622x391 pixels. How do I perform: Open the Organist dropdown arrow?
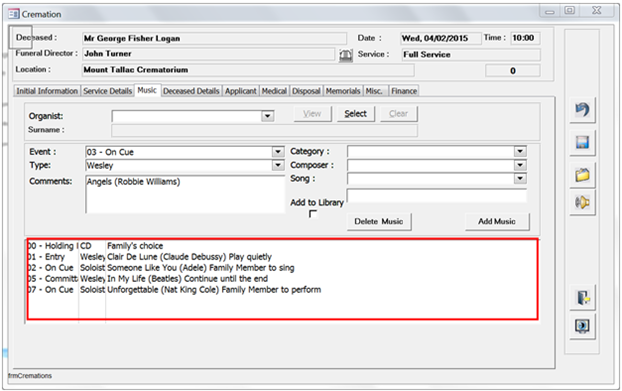pos(268,116)
